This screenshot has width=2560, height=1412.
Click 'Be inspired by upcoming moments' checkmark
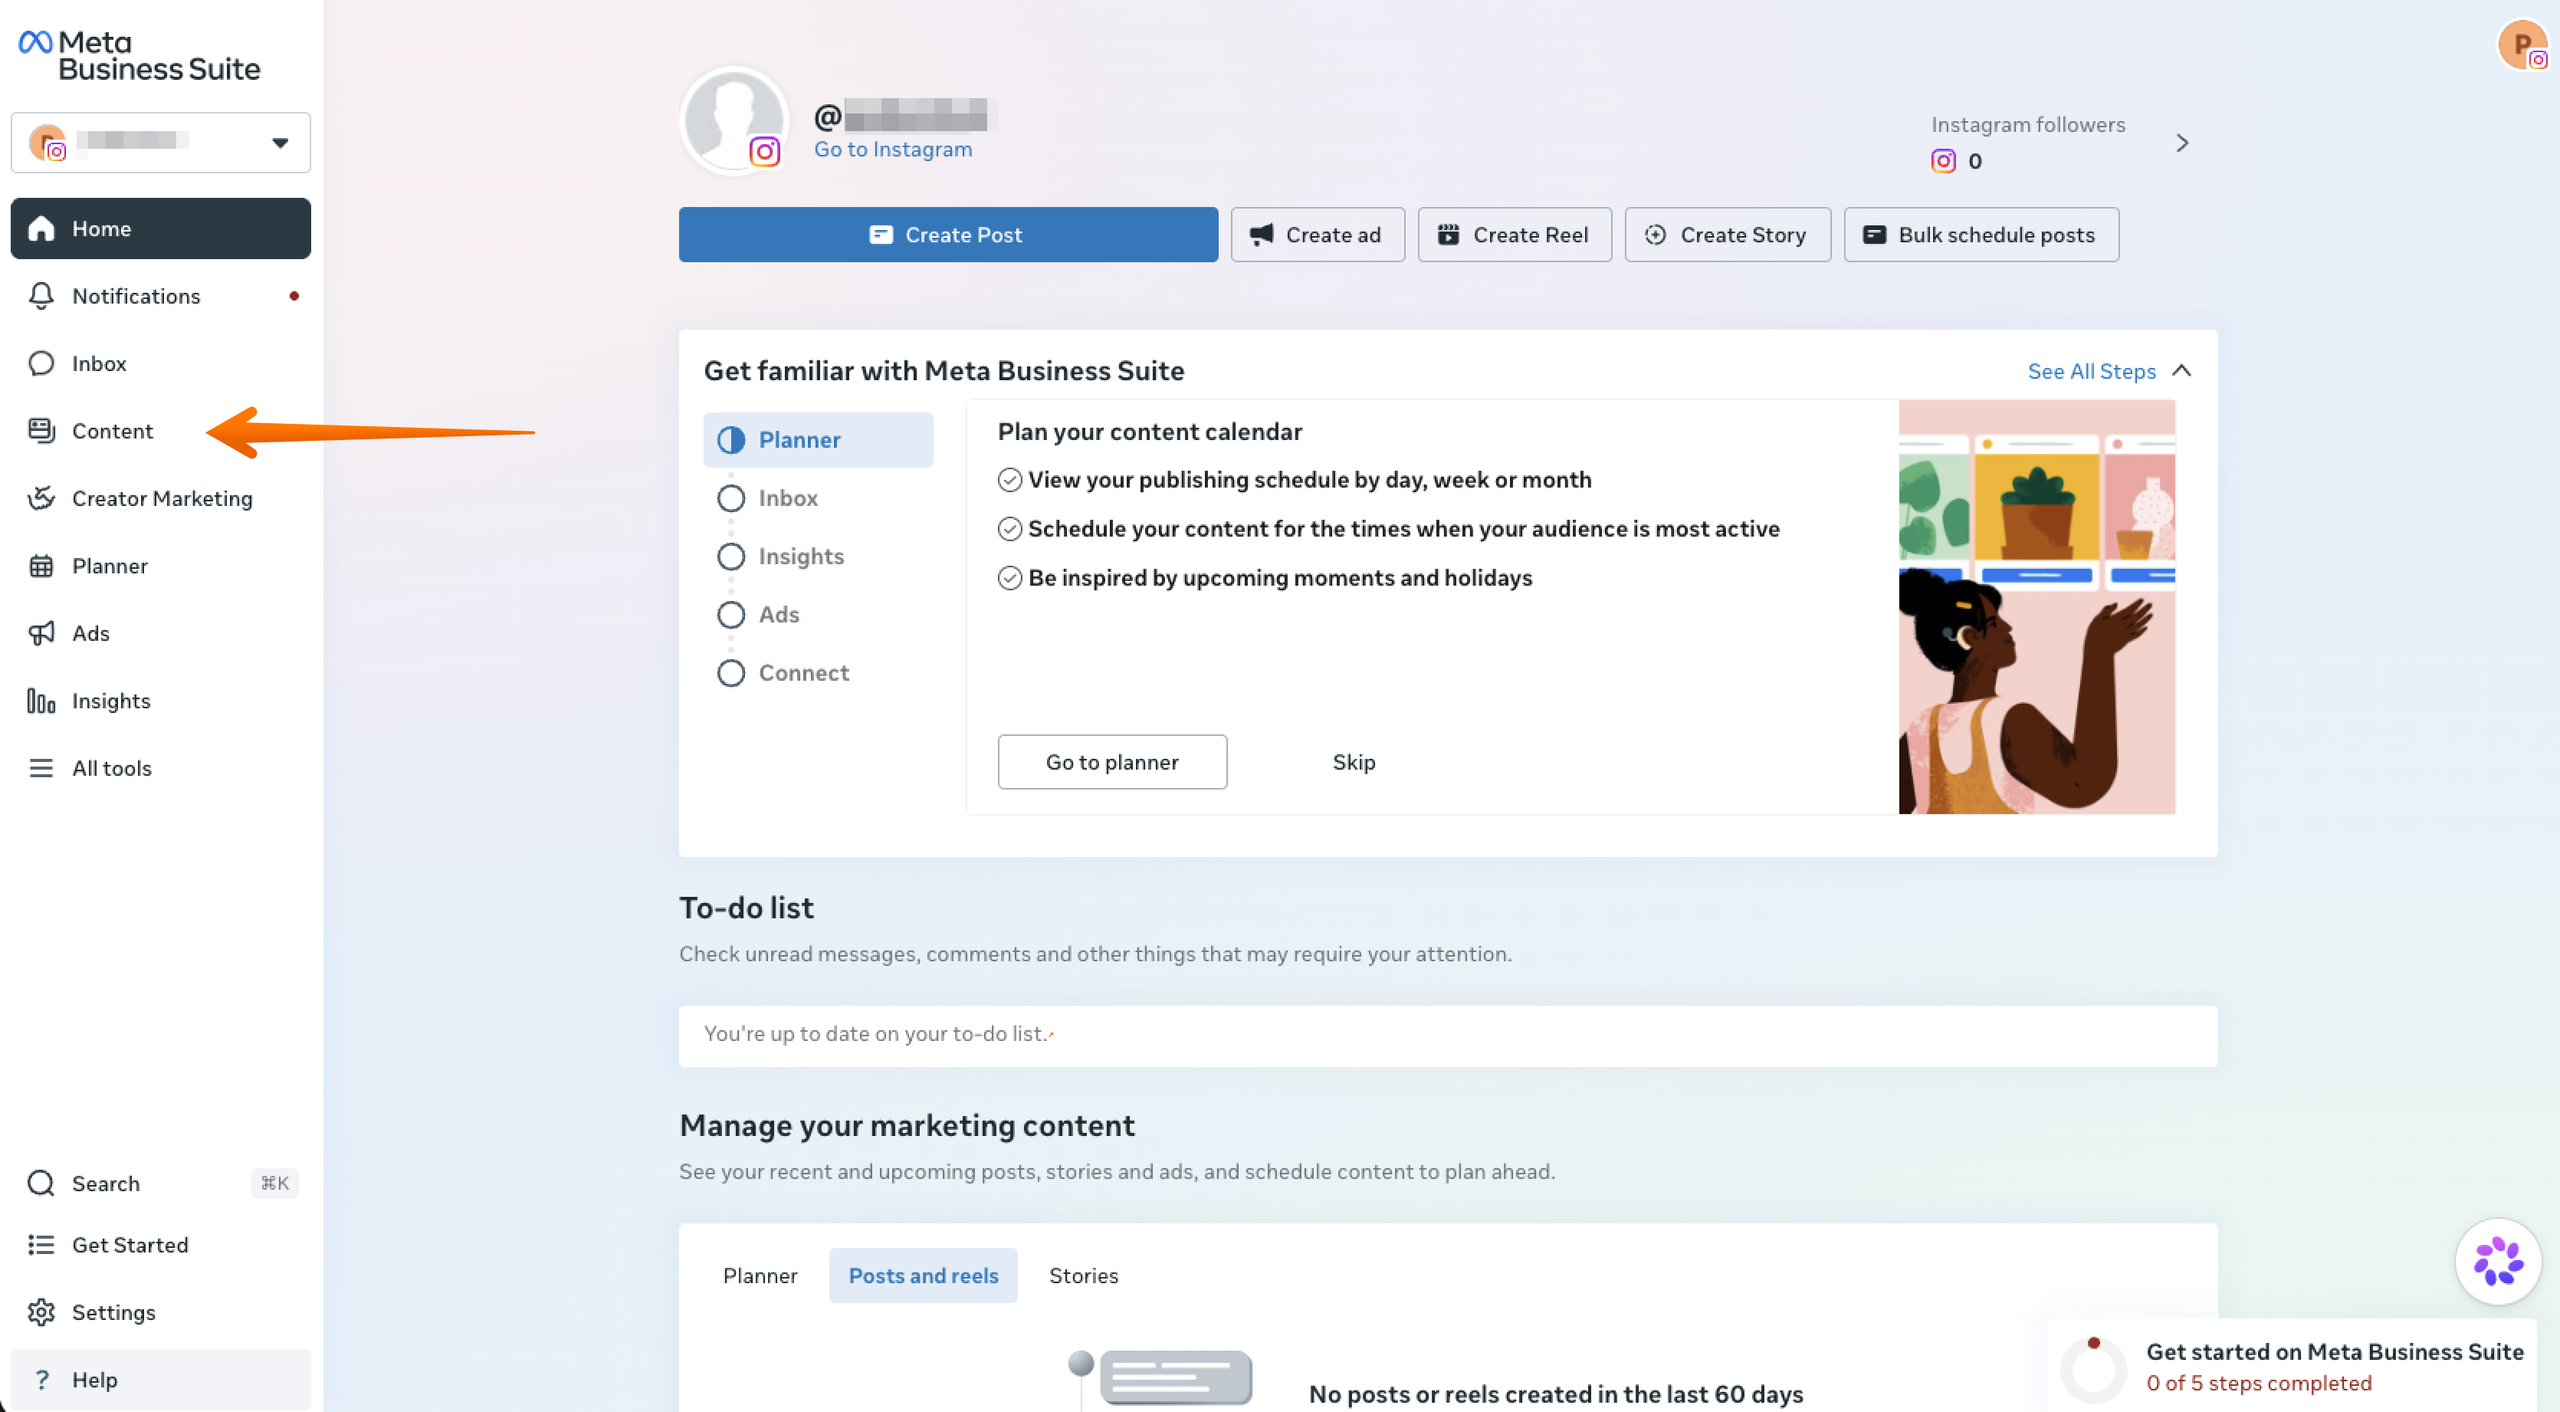1010,578
